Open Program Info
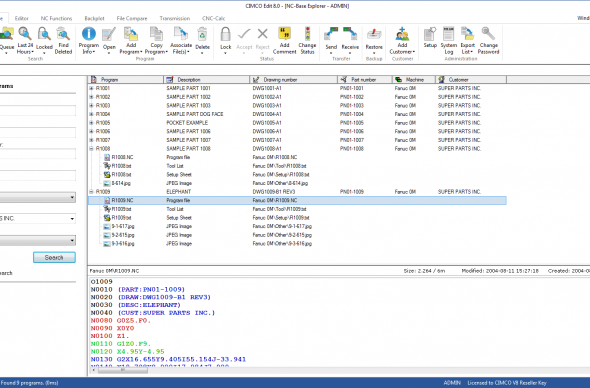Viewport: 590px width, 388px height. pyautogui.click(x=89, y=40)
